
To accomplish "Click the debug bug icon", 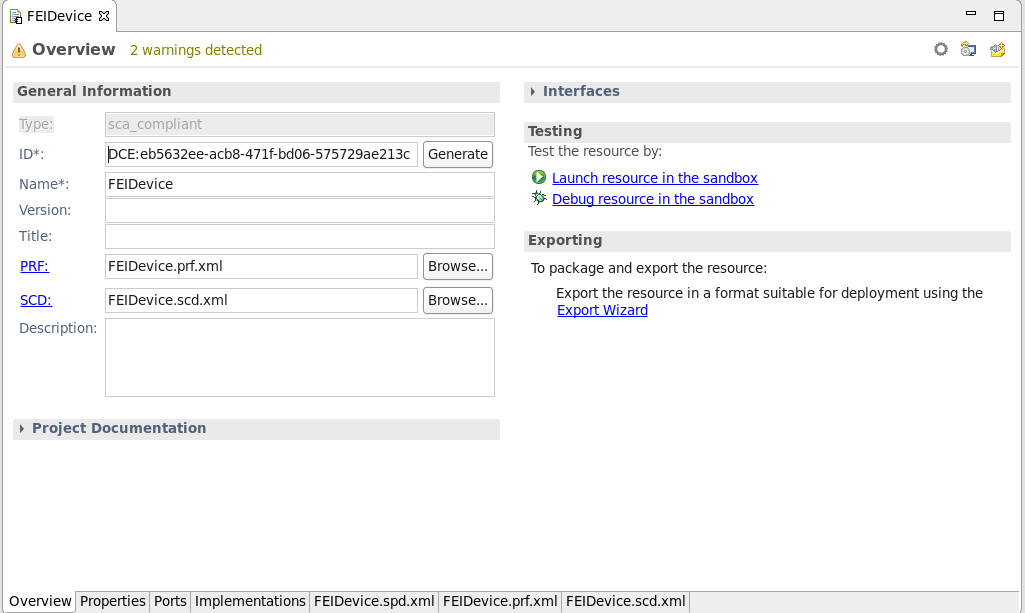I will pos(539,199).
